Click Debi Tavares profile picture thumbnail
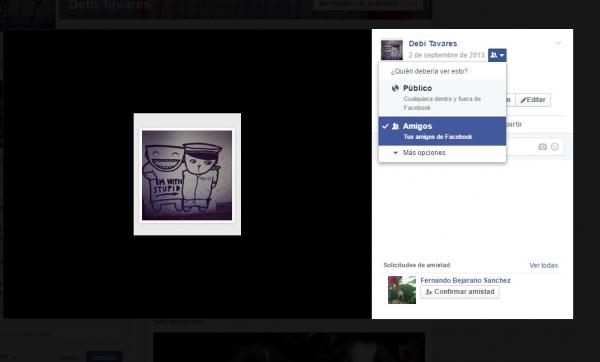The image size is (600, 362). pos(392,49)
